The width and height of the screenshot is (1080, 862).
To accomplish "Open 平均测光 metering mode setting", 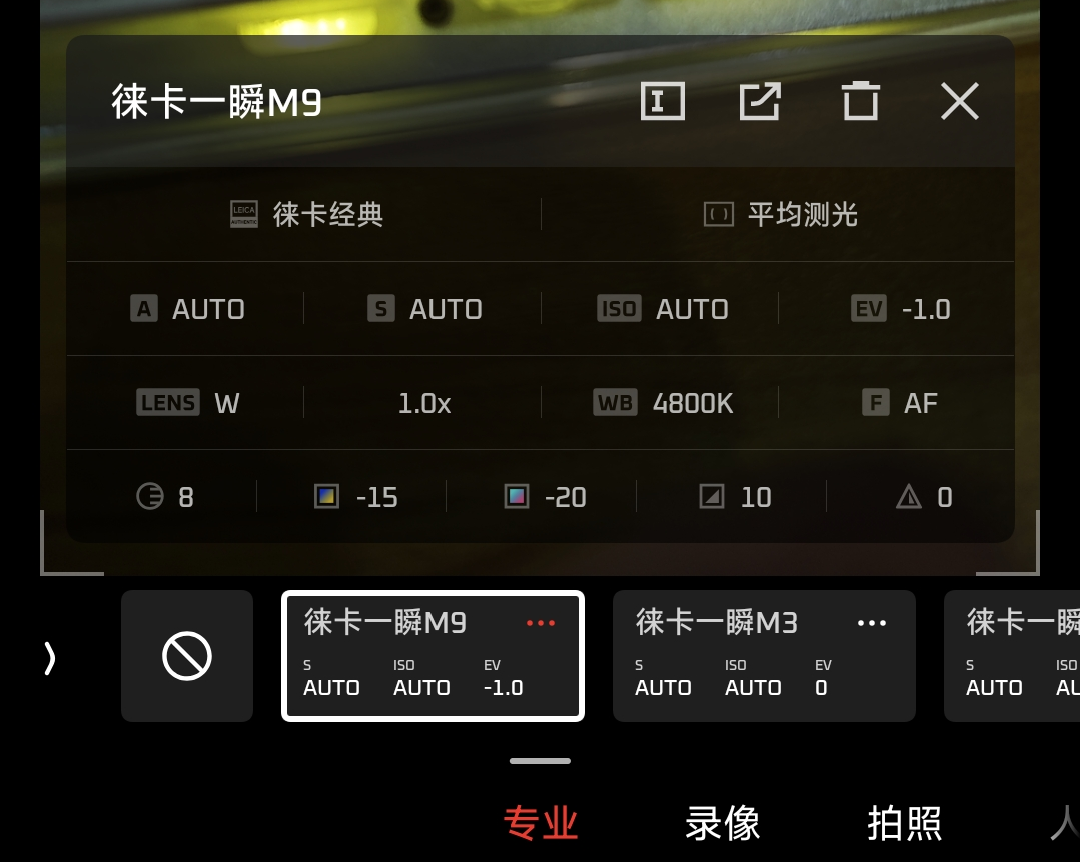I will pyautogui.click(x=780, y=214).
